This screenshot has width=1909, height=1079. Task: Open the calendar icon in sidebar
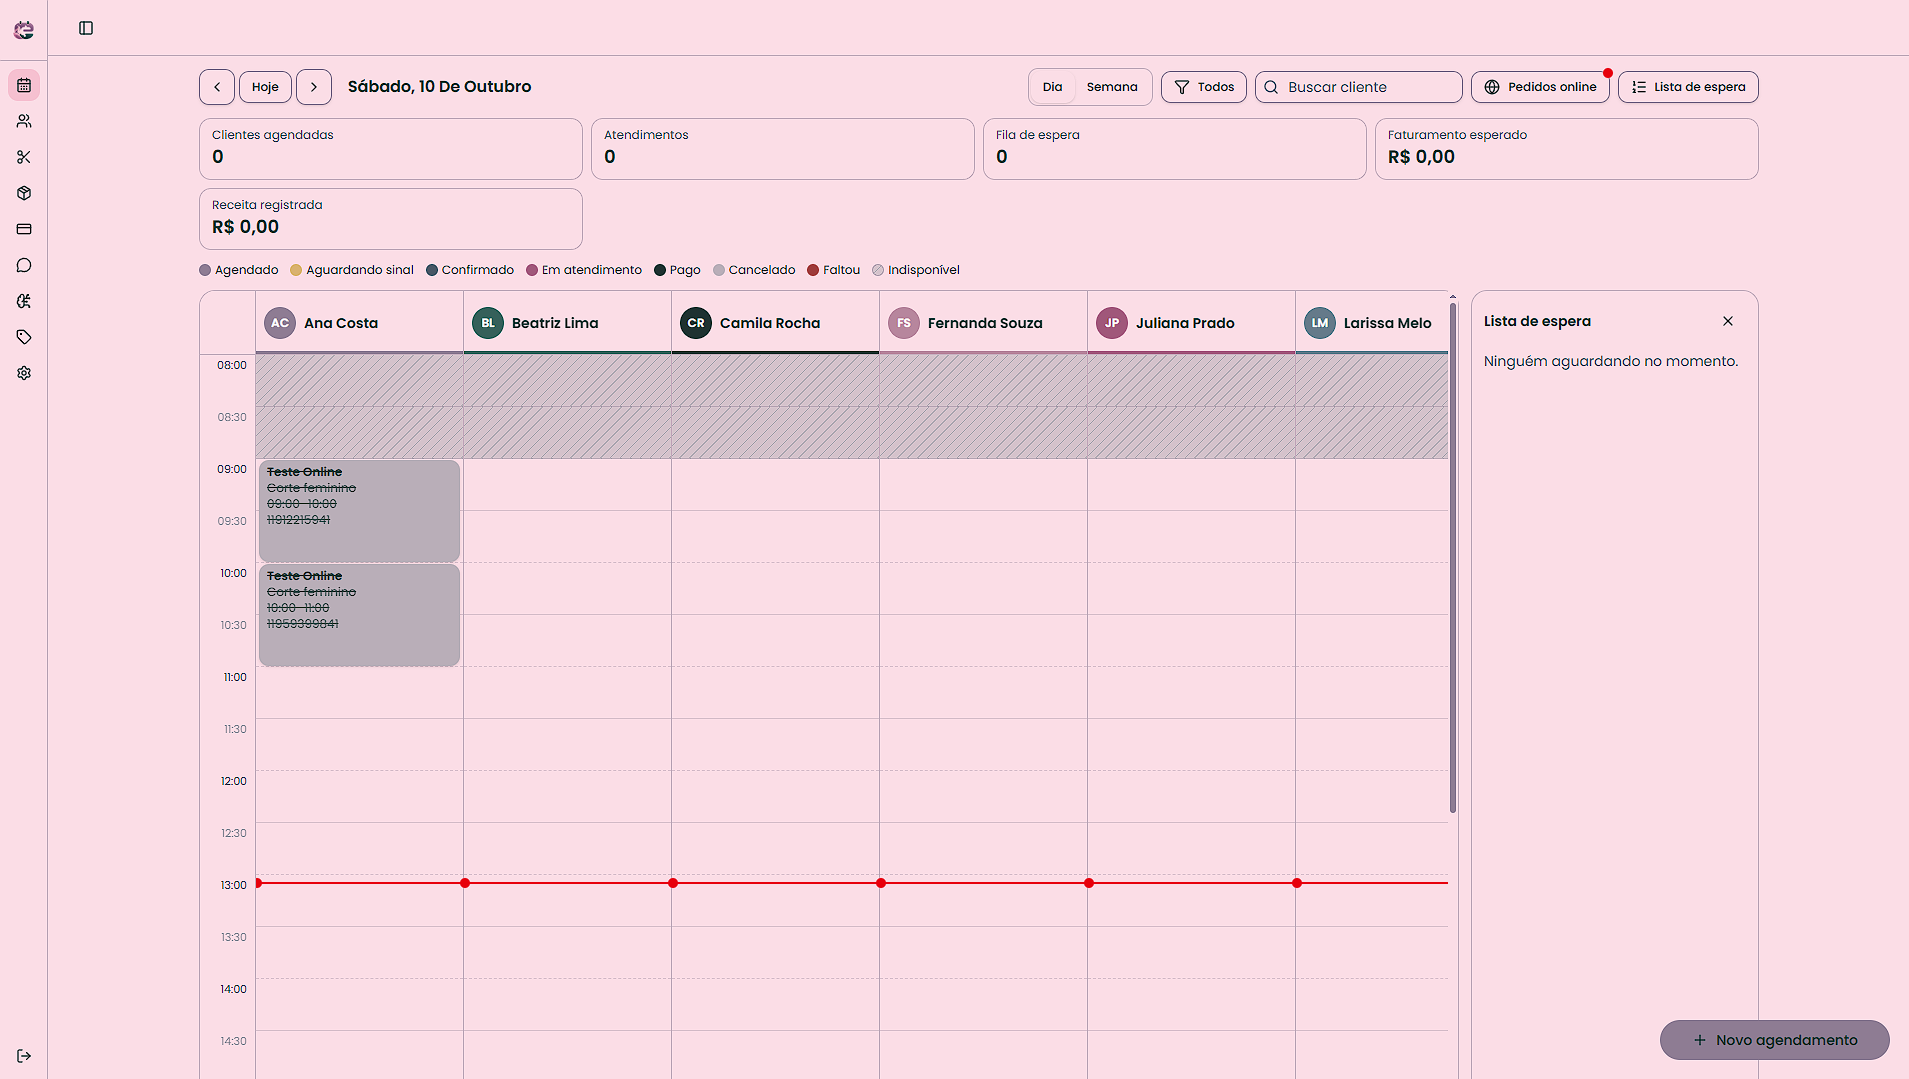[24, 85]
